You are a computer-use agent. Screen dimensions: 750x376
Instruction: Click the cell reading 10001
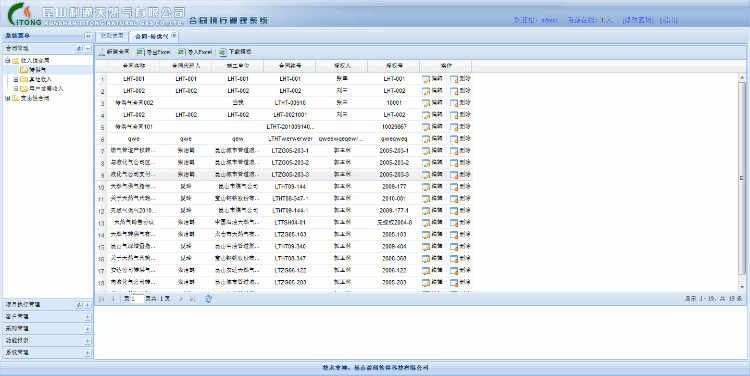pos(394,103)
